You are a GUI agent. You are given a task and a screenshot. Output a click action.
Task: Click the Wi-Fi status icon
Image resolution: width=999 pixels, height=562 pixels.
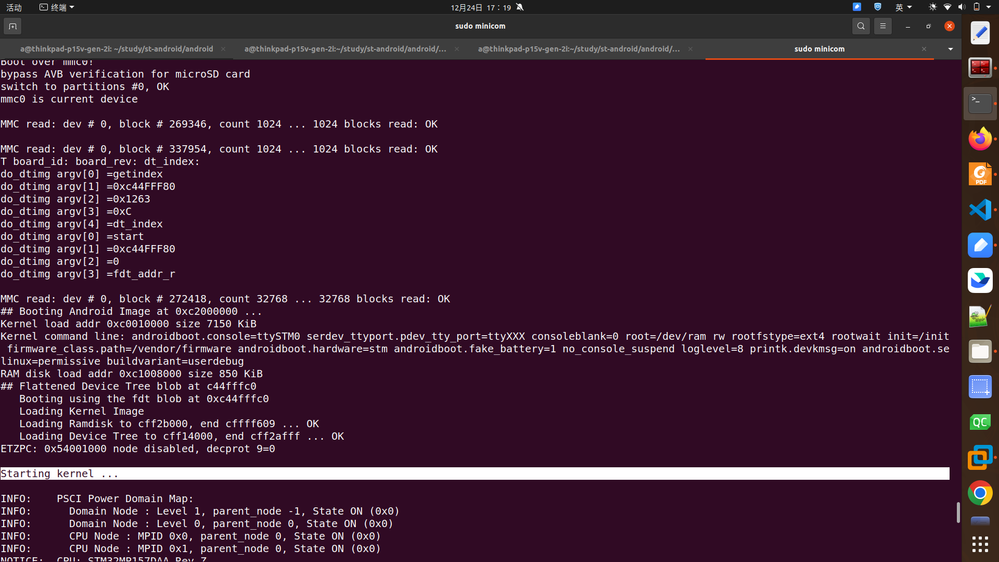pos(947,7)
